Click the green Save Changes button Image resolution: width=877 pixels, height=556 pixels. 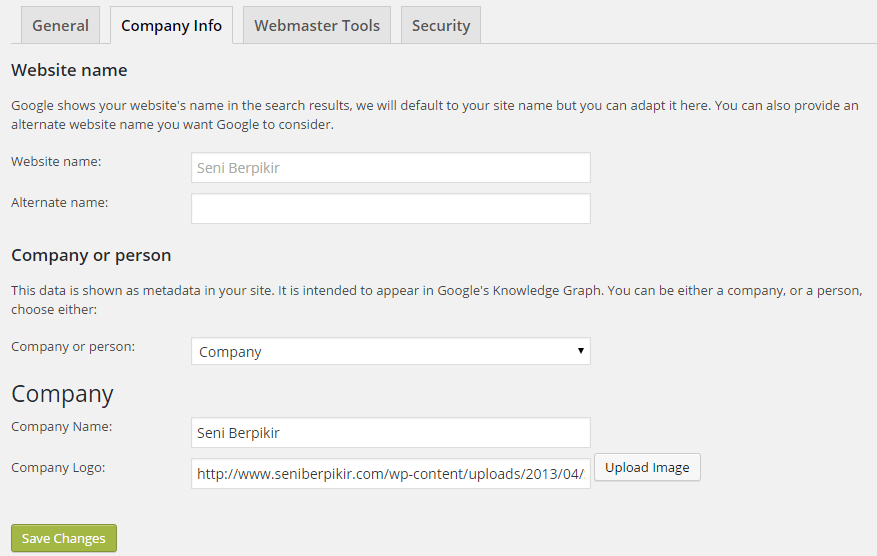click(64, 539)
